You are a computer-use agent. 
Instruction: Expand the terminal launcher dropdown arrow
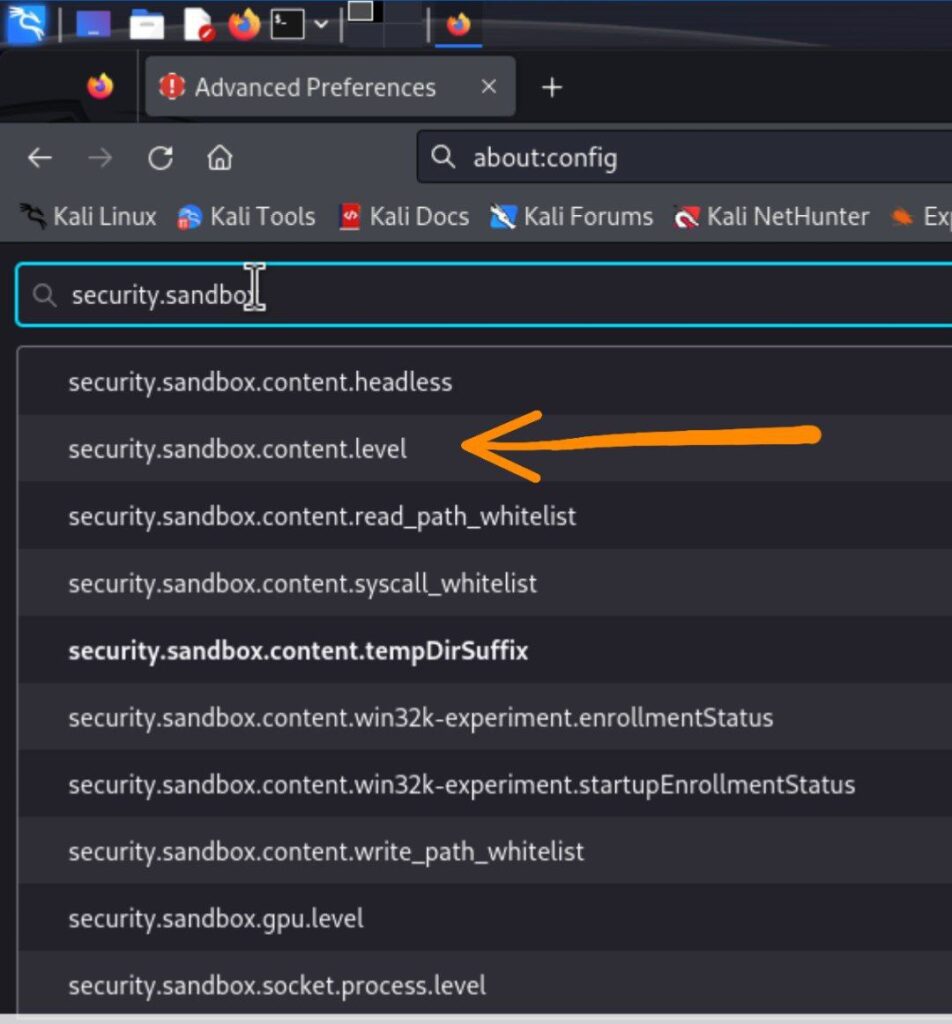(x=321, y=24)
